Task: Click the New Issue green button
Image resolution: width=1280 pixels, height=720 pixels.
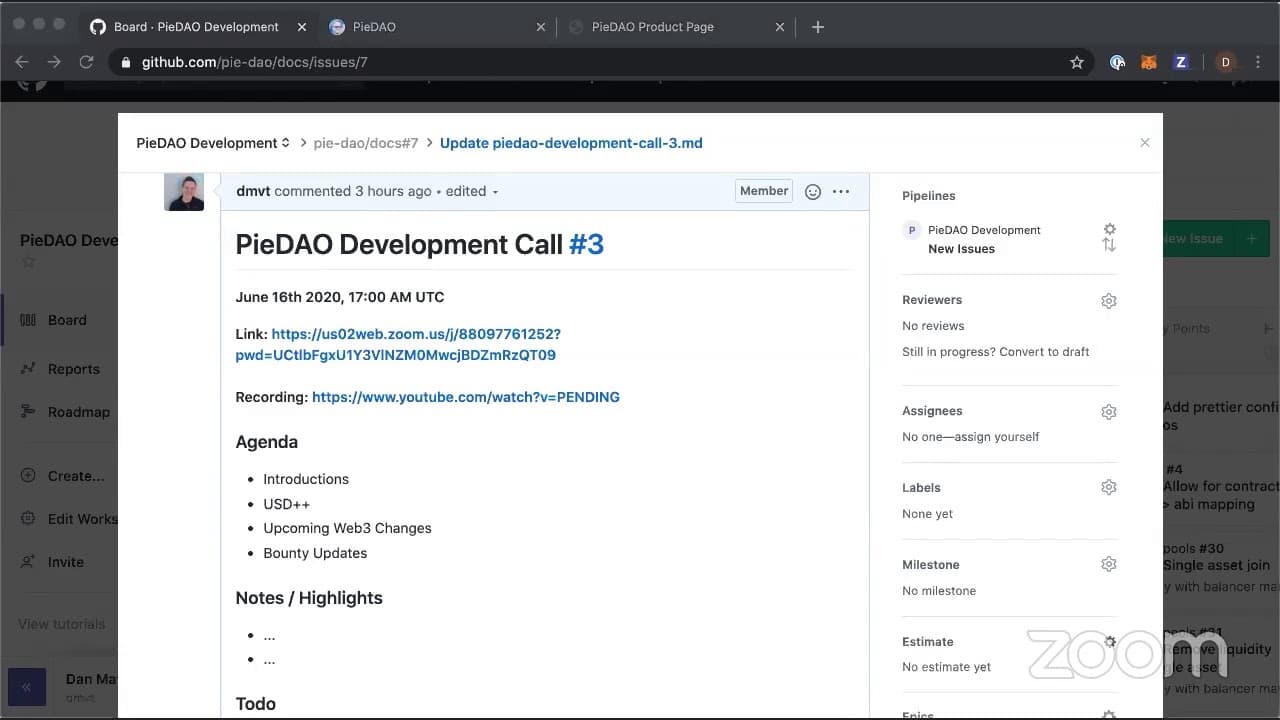Action: click(x=1197, y=239)
